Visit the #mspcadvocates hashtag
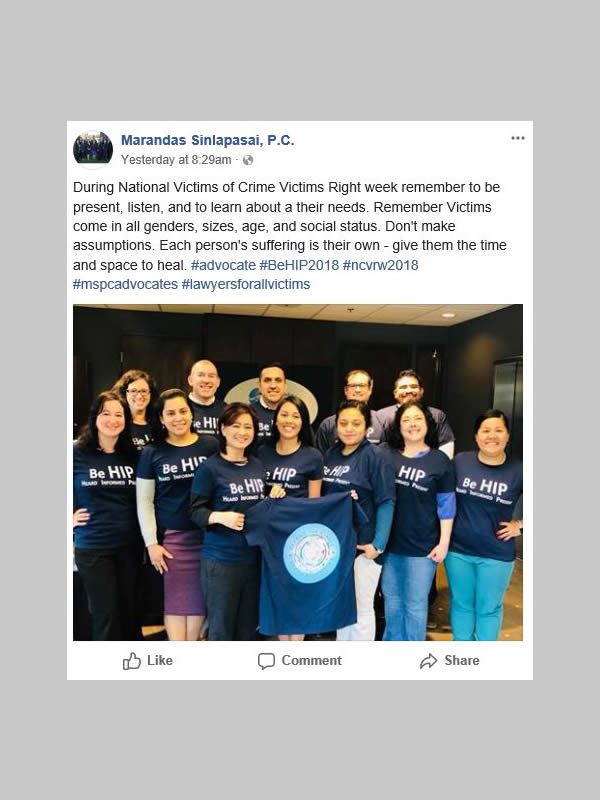Image resolution: width=600 pixels, height=800 pixels. pyautogui.click(x=126, y=284)
